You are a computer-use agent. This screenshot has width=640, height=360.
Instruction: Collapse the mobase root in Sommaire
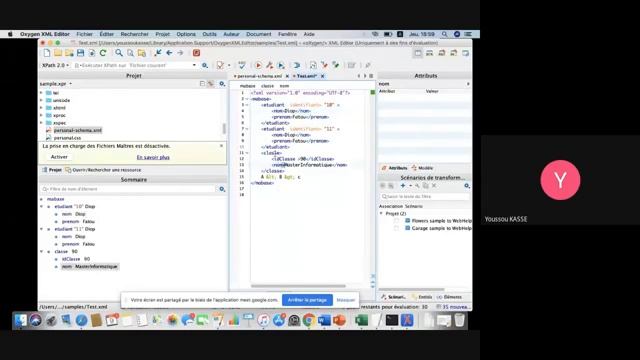tap(42, 199)
